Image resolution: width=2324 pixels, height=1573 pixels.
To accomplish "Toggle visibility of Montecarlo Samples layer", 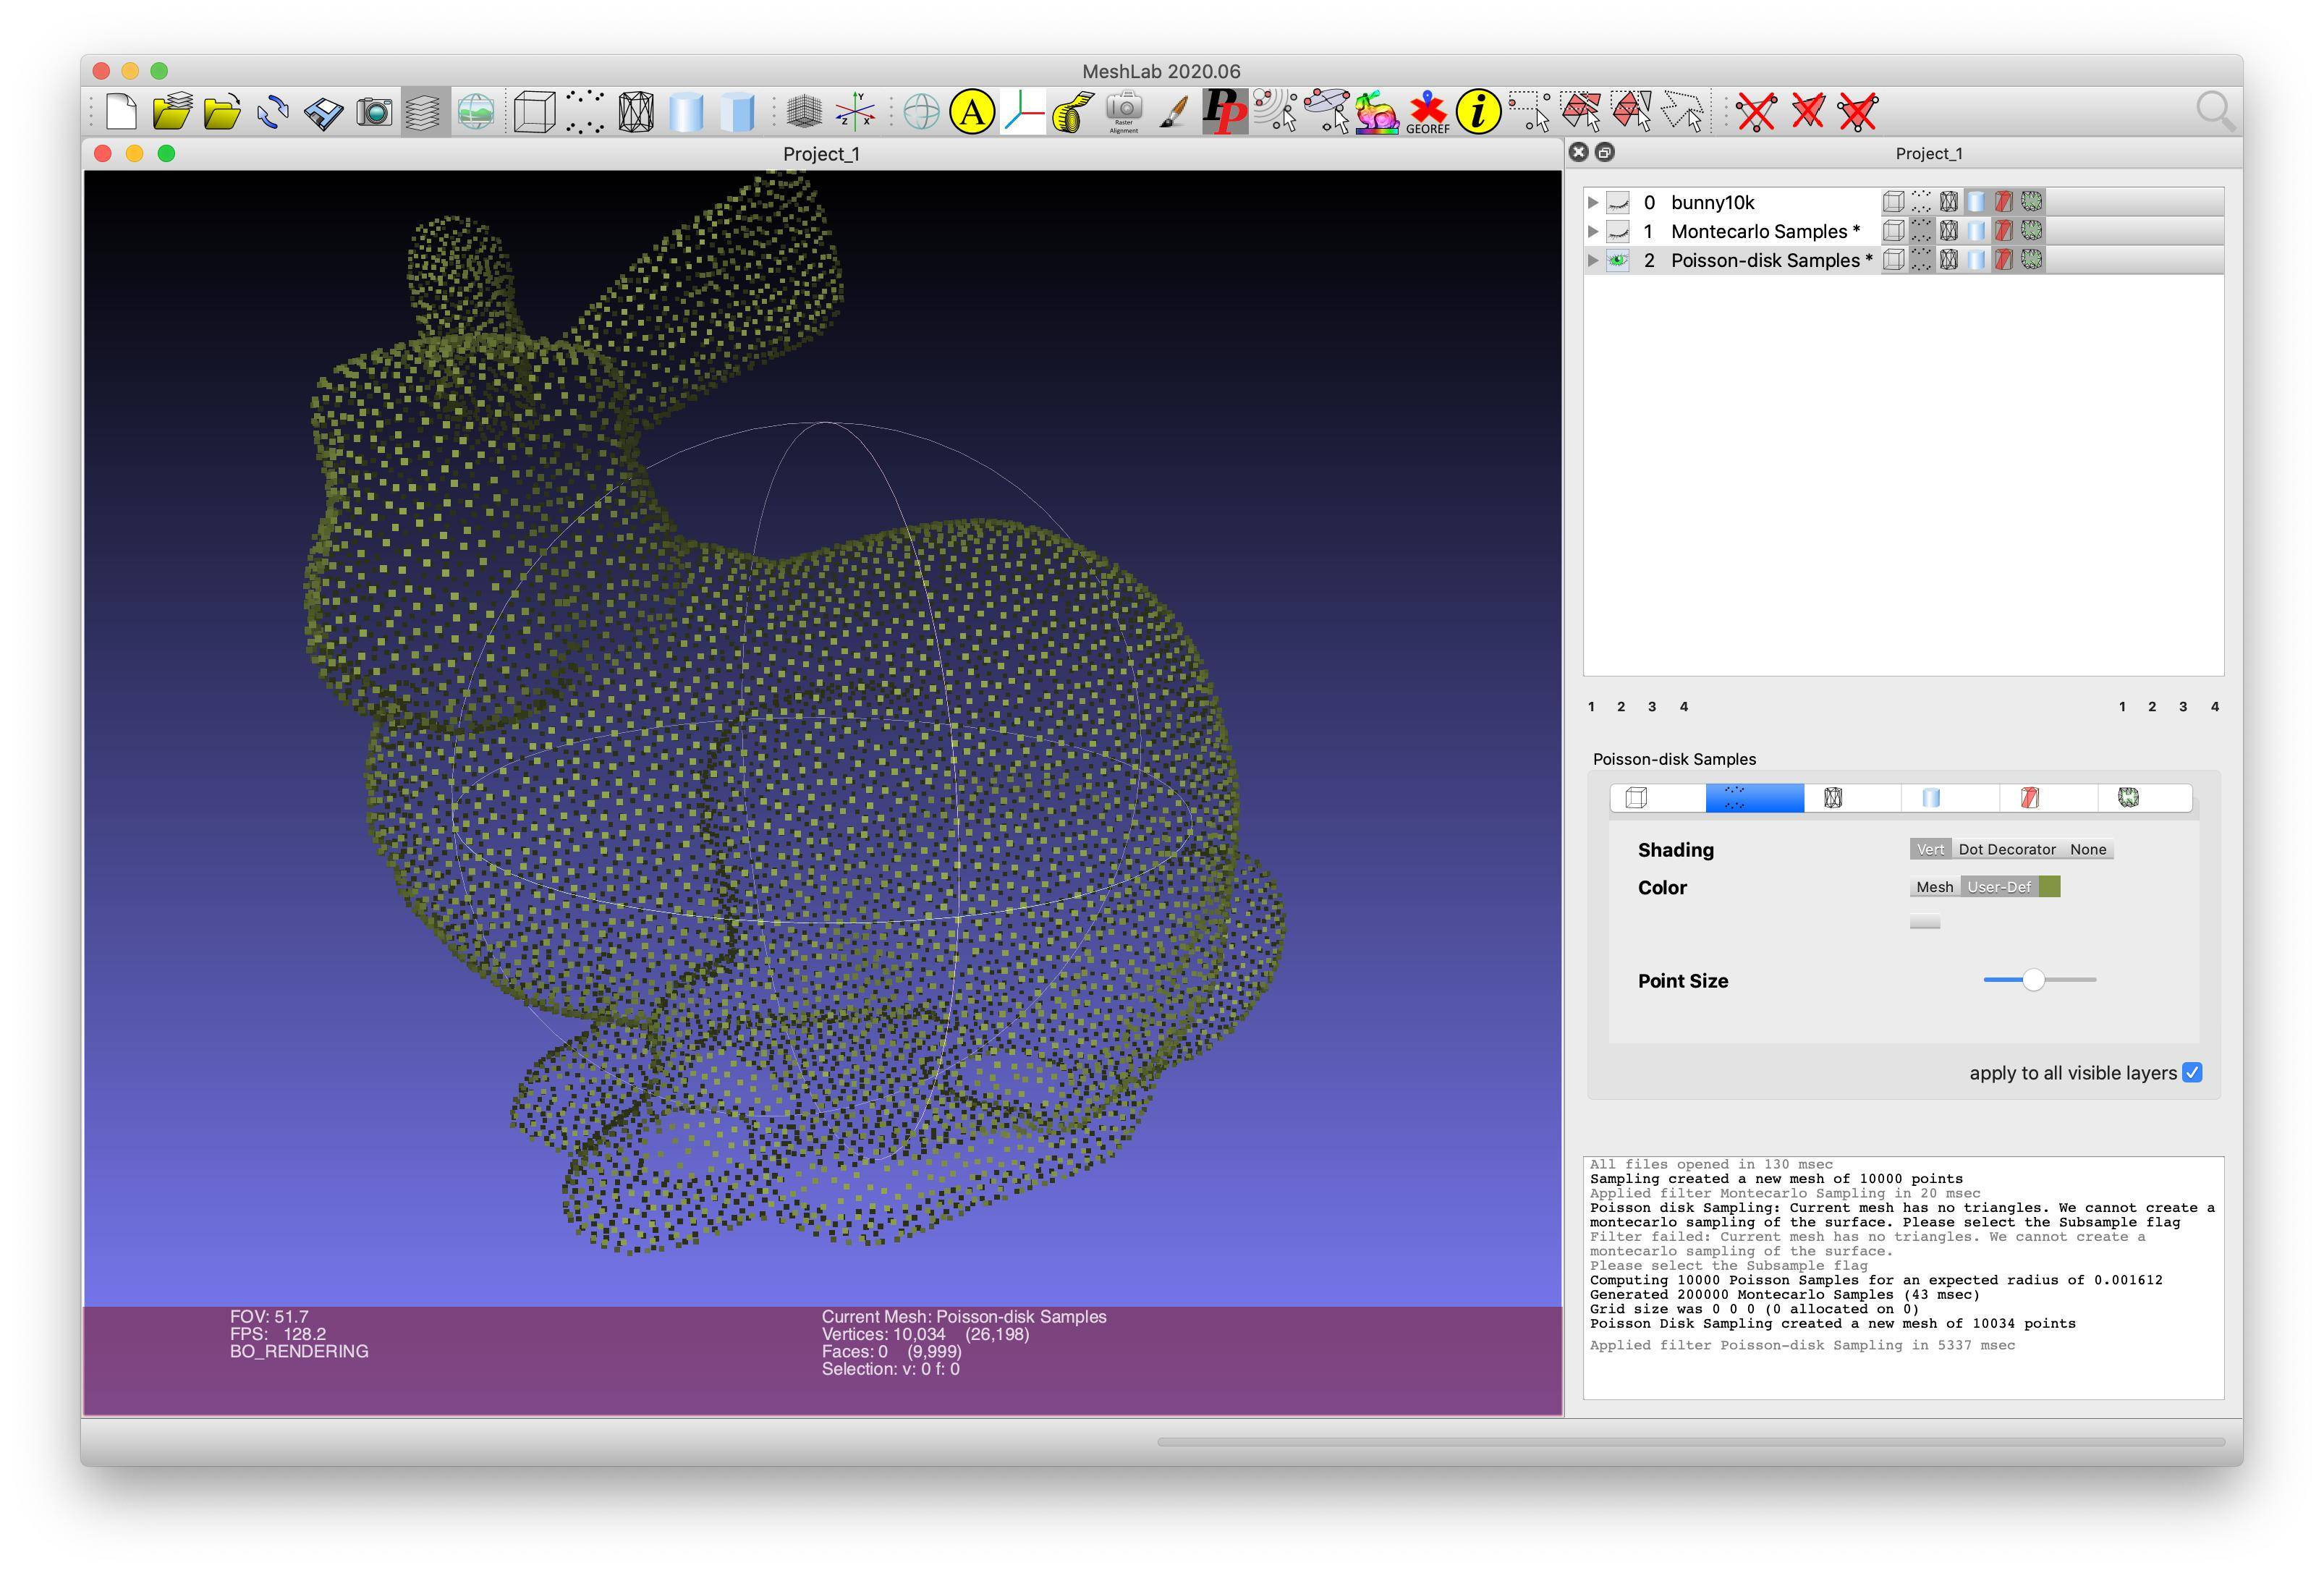I will pyautogui.click(x=1617, y=231).
